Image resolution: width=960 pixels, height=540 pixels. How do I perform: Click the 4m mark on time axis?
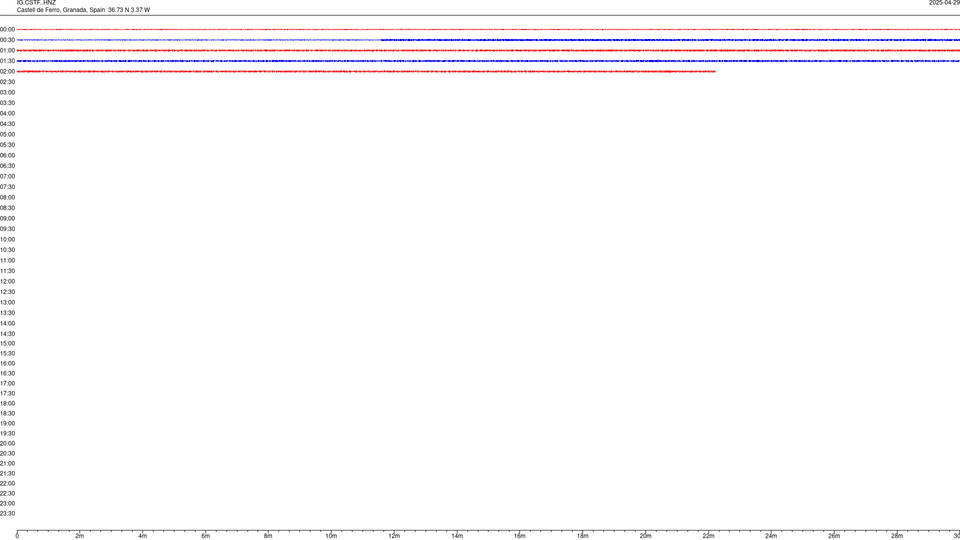click(143, 536)
